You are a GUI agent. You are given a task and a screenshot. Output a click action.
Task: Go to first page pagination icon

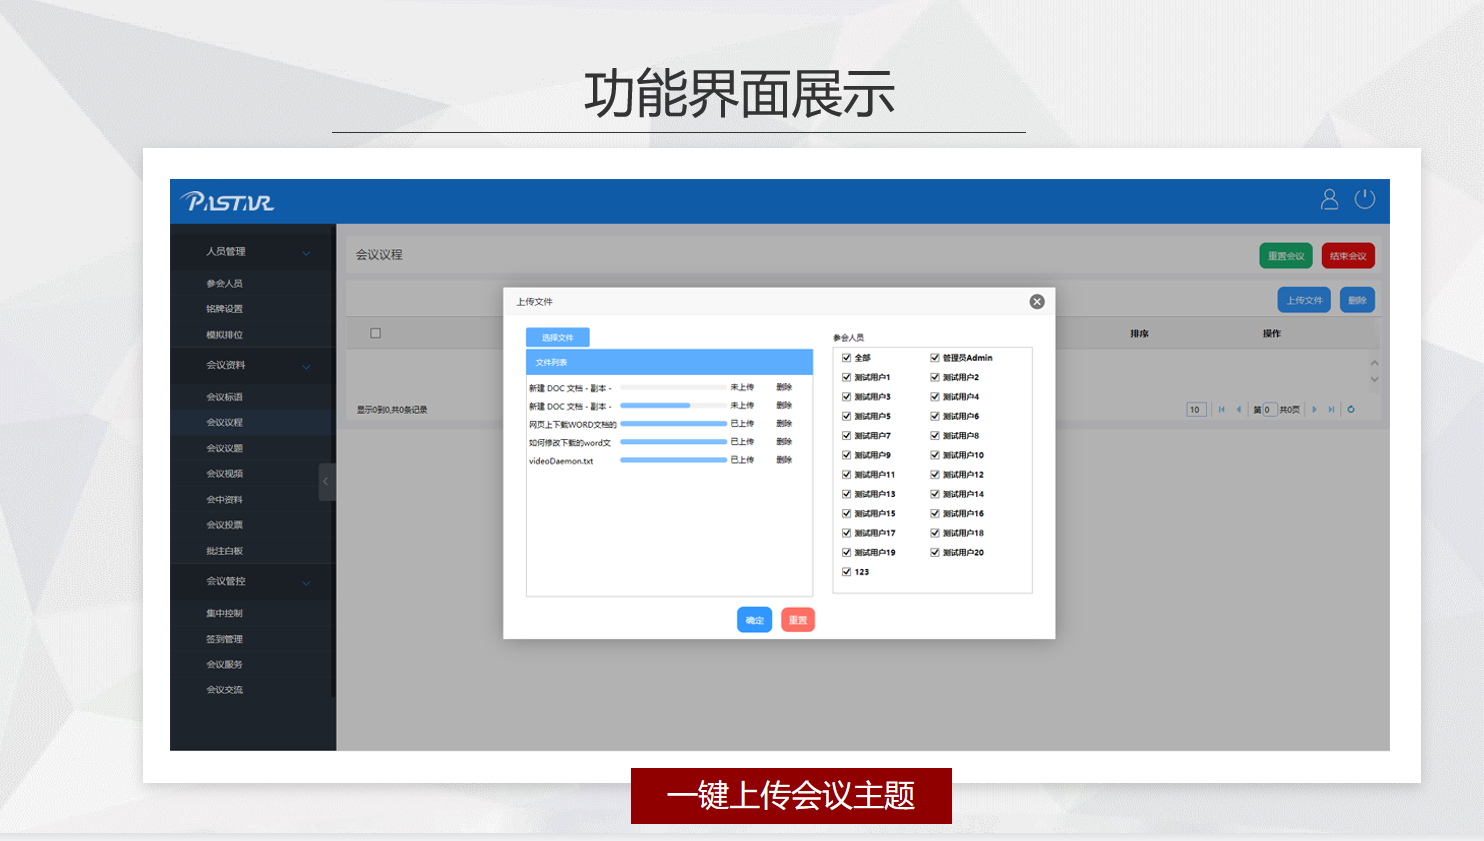1221,409
